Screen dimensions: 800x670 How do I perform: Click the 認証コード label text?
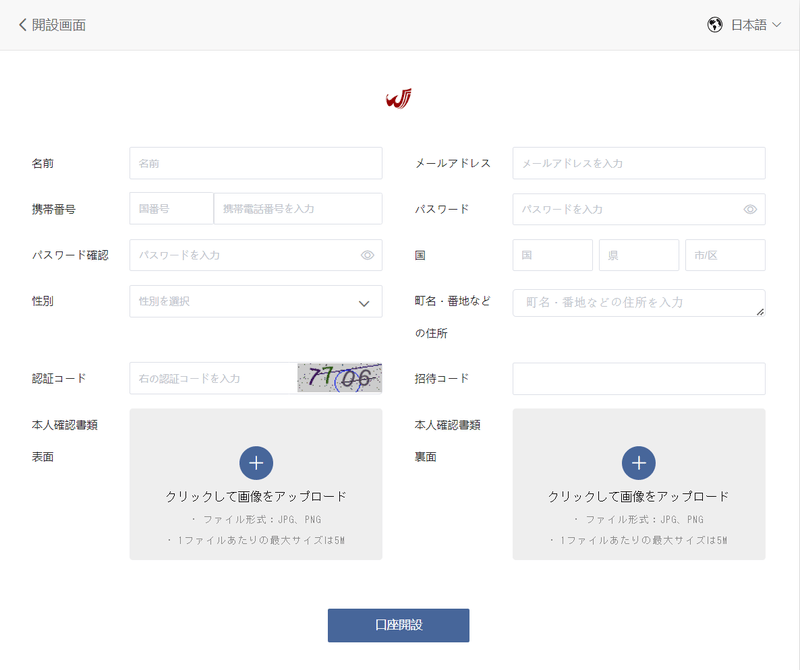click(59, 379)
